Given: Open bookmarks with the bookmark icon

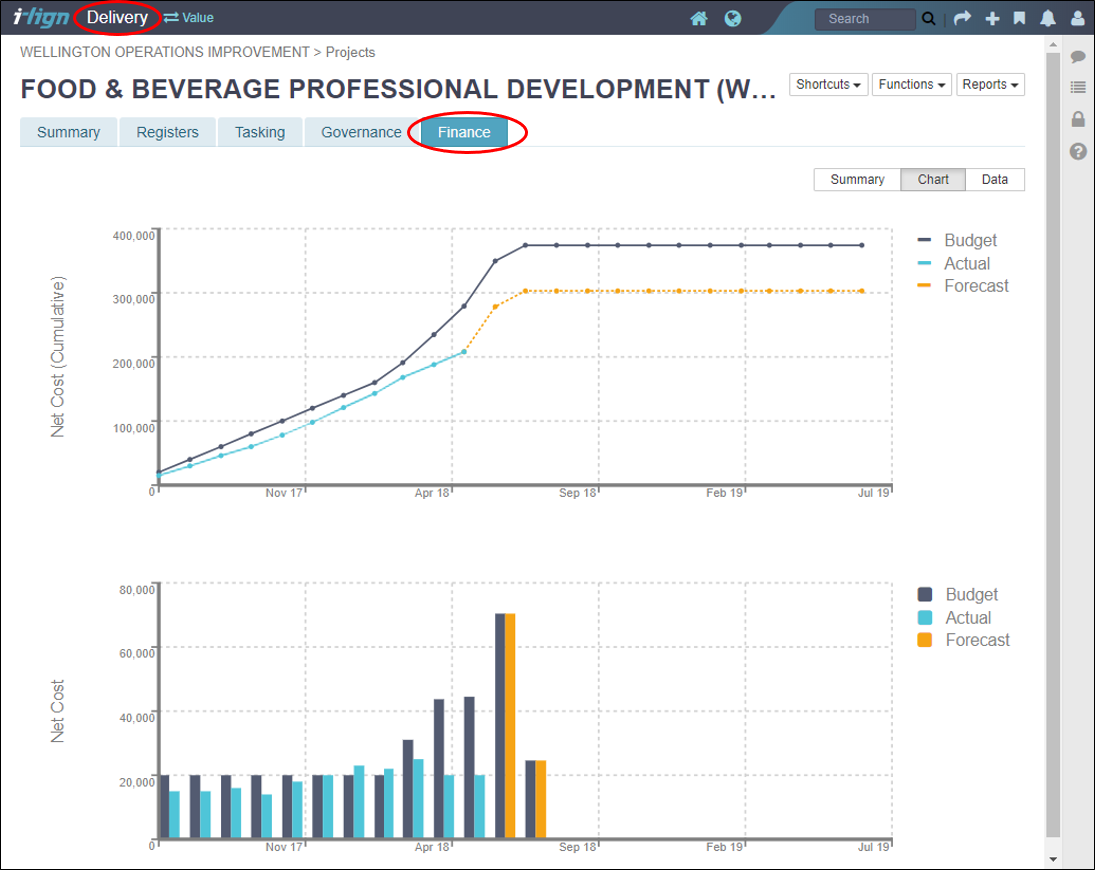Looking at the screenshot, I should [1020, 18].
